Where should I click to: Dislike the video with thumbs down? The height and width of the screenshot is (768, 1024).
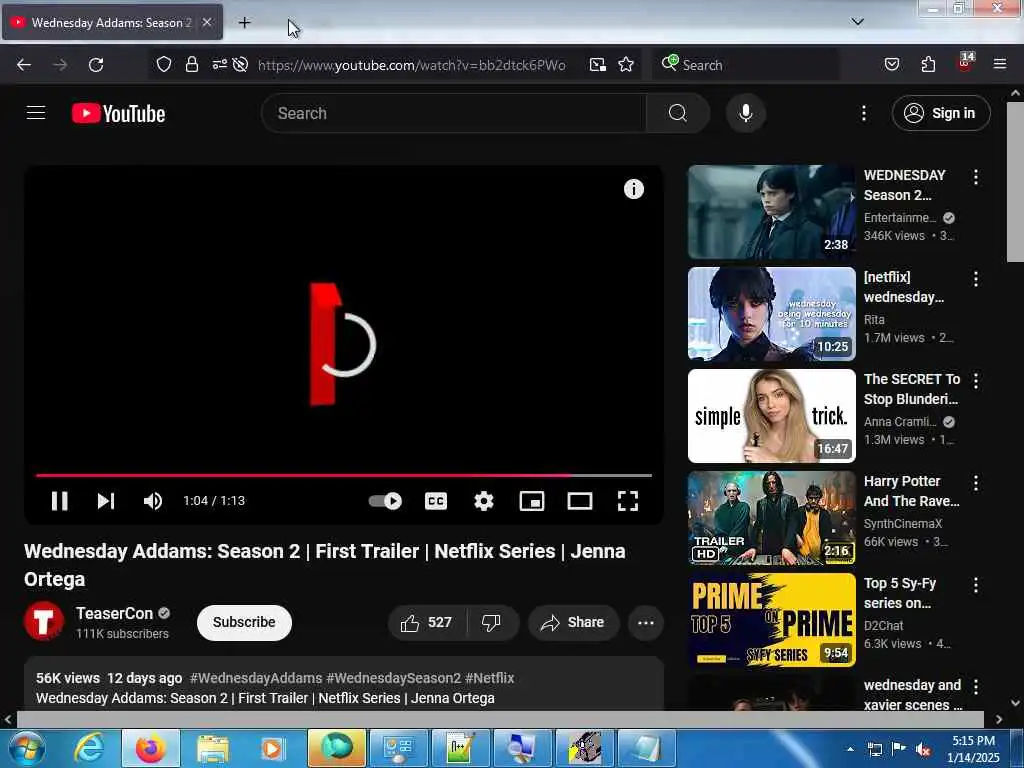click(492, 622)
